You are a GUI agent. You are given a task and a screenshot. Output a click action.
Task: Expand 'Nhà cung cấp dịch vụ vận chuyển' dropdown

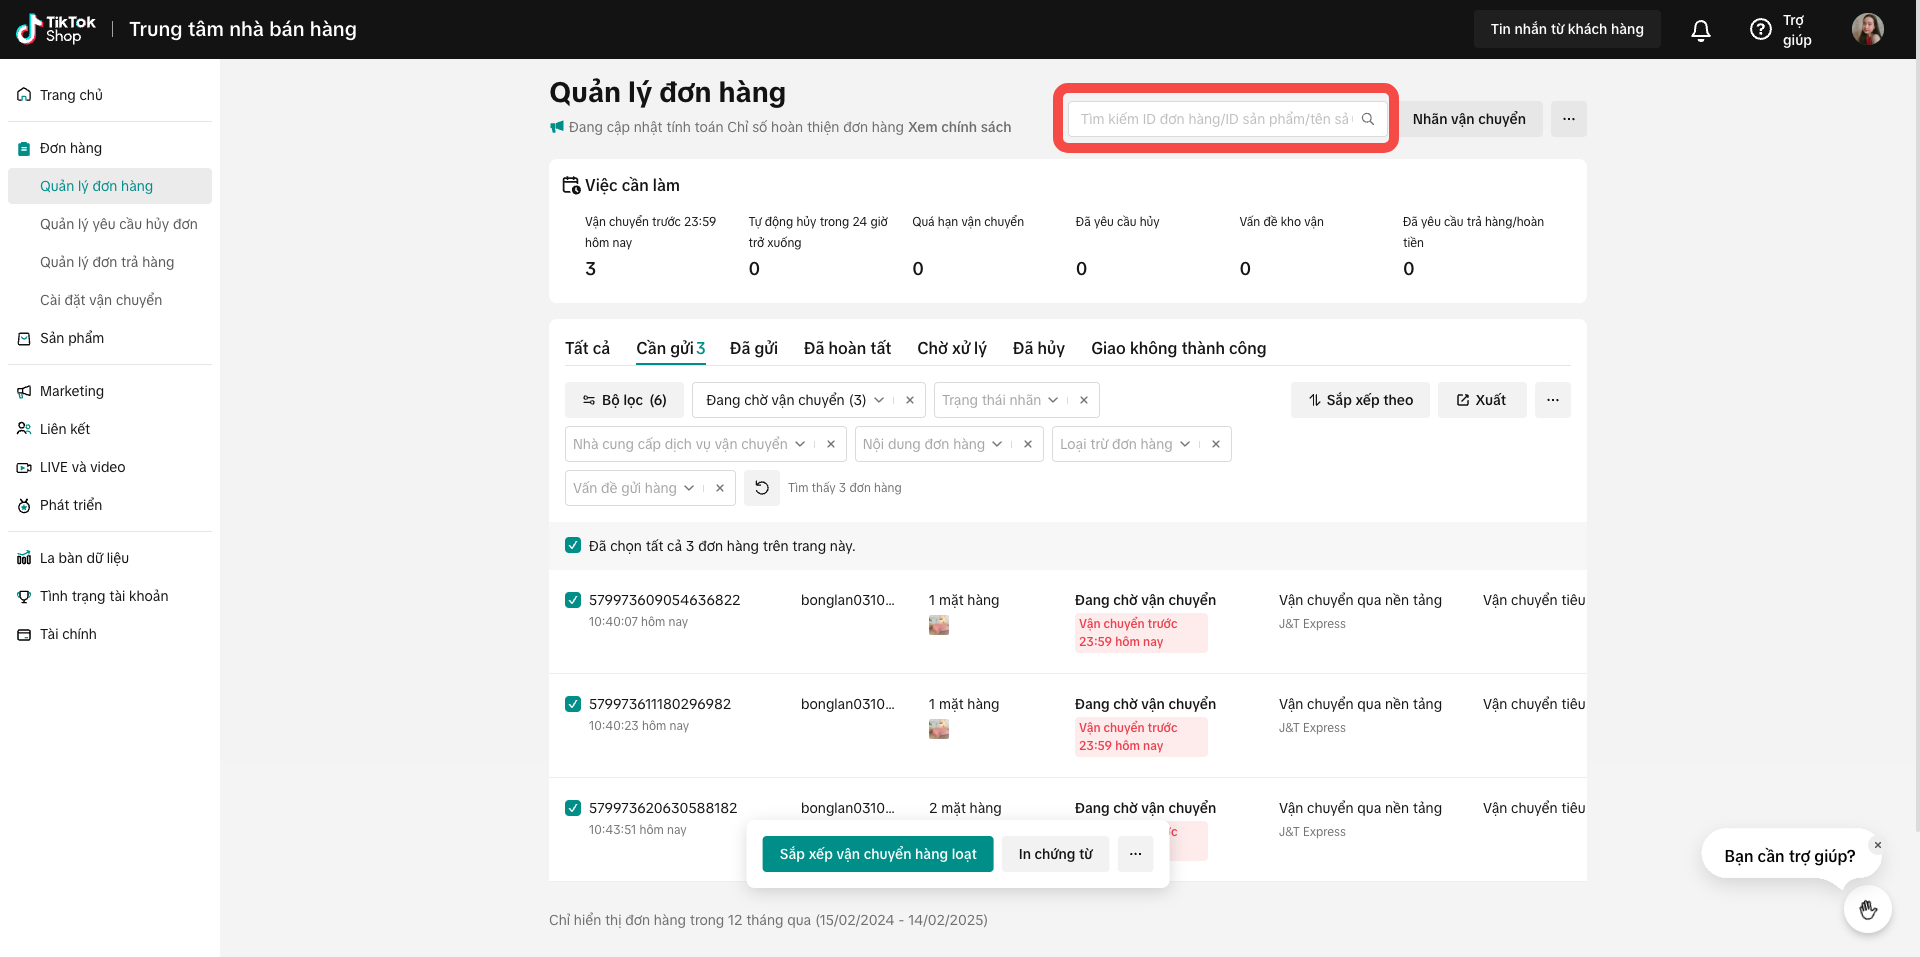800,444
